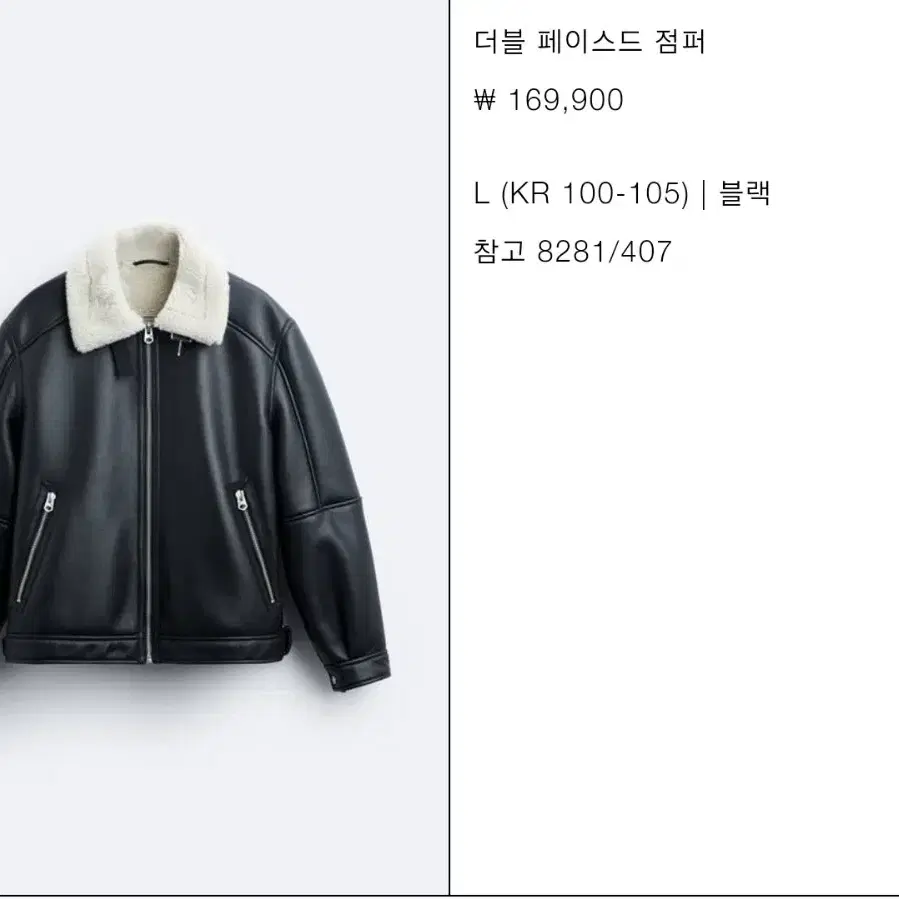Click the right pocket zipper on jacket

pos(255,546)
